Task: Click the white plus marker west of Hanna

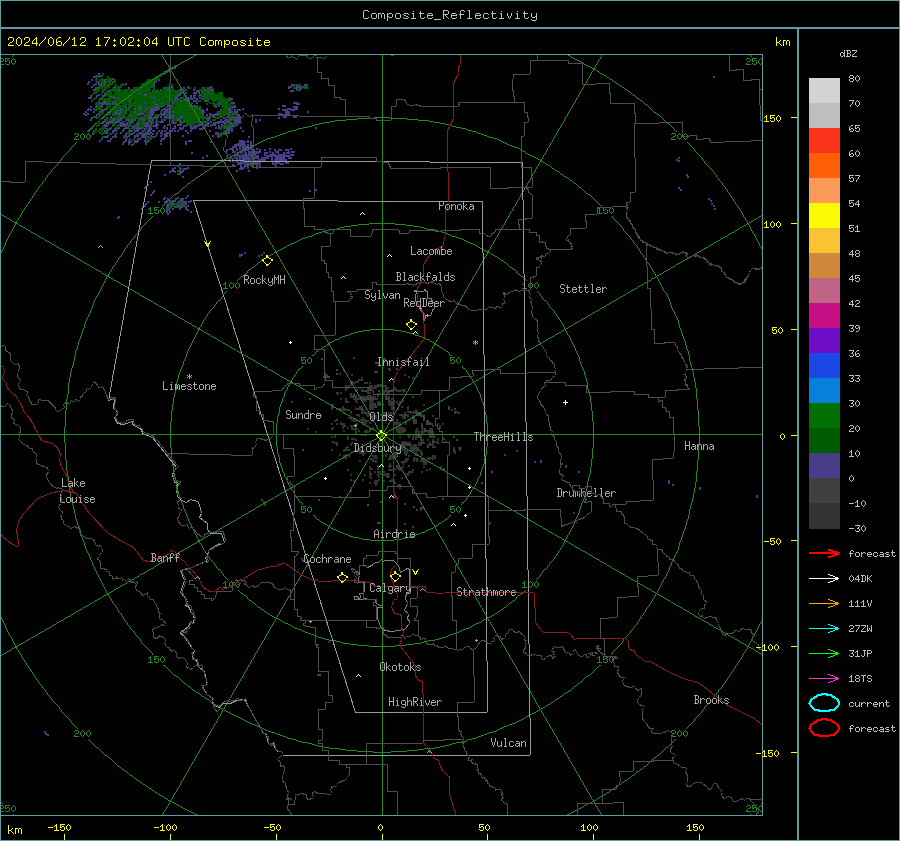Action: 565,402
